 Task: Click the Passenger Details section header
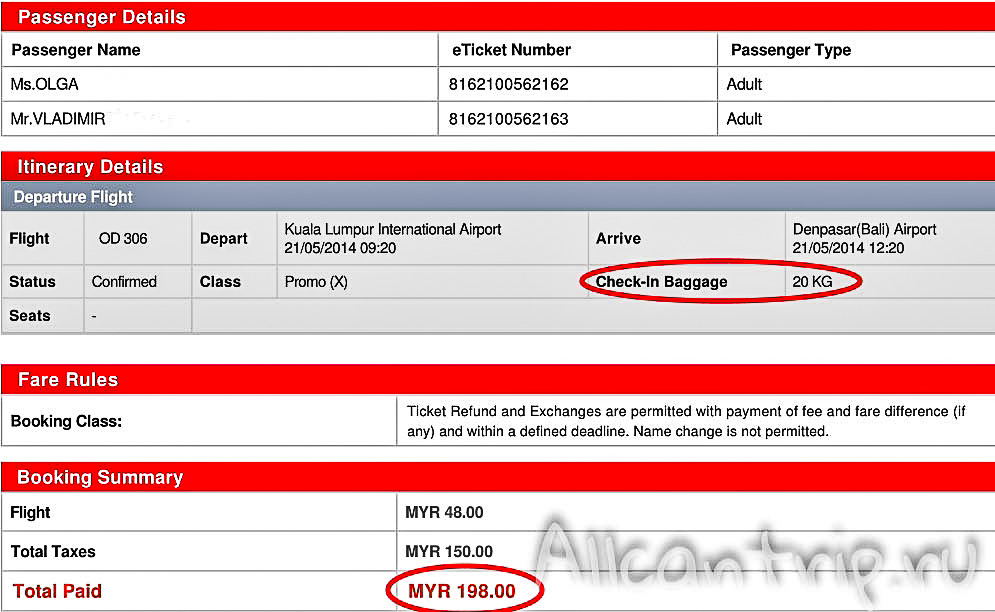(x=102, y=17)
